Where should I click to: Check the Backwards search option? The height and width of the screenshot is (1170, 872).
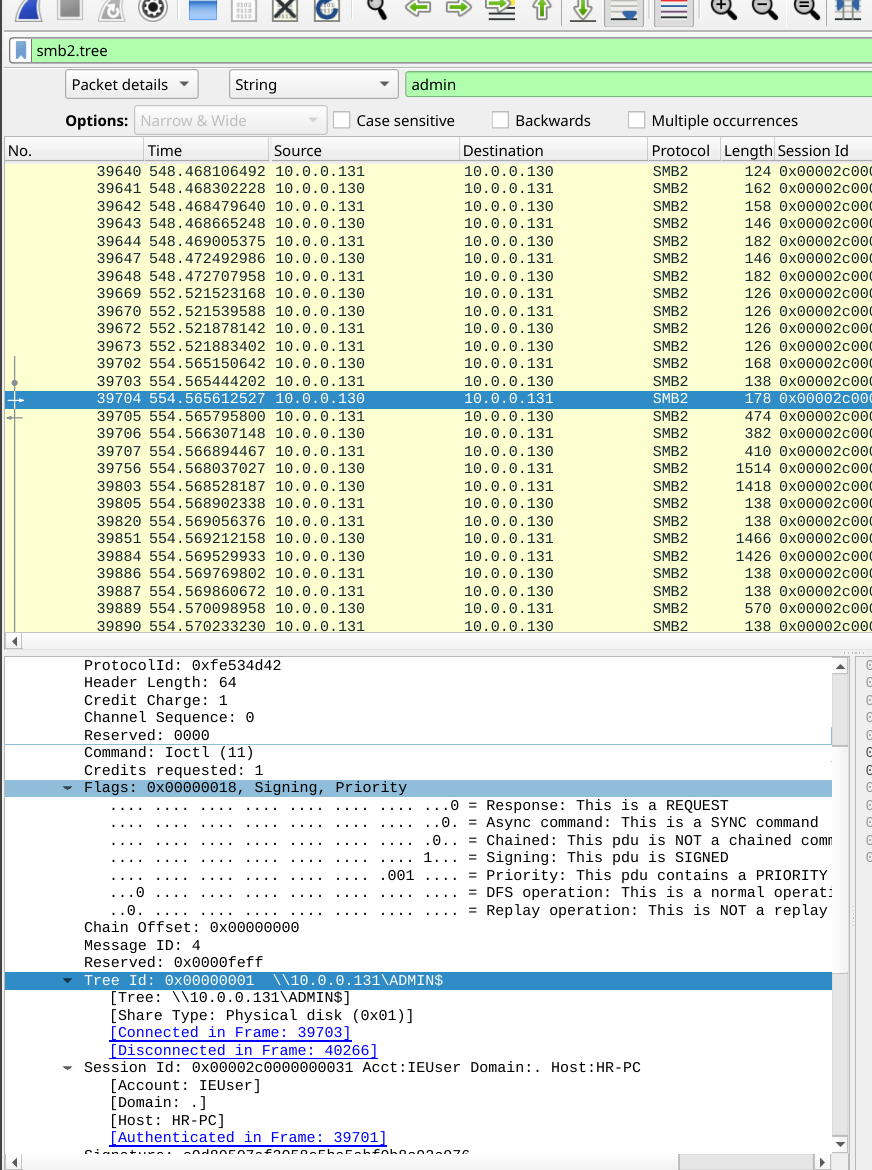[500, 121]
